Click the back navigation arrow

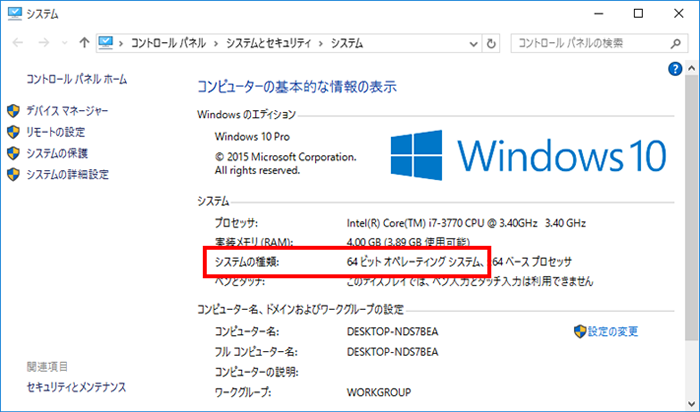click(x=18, y=43)
